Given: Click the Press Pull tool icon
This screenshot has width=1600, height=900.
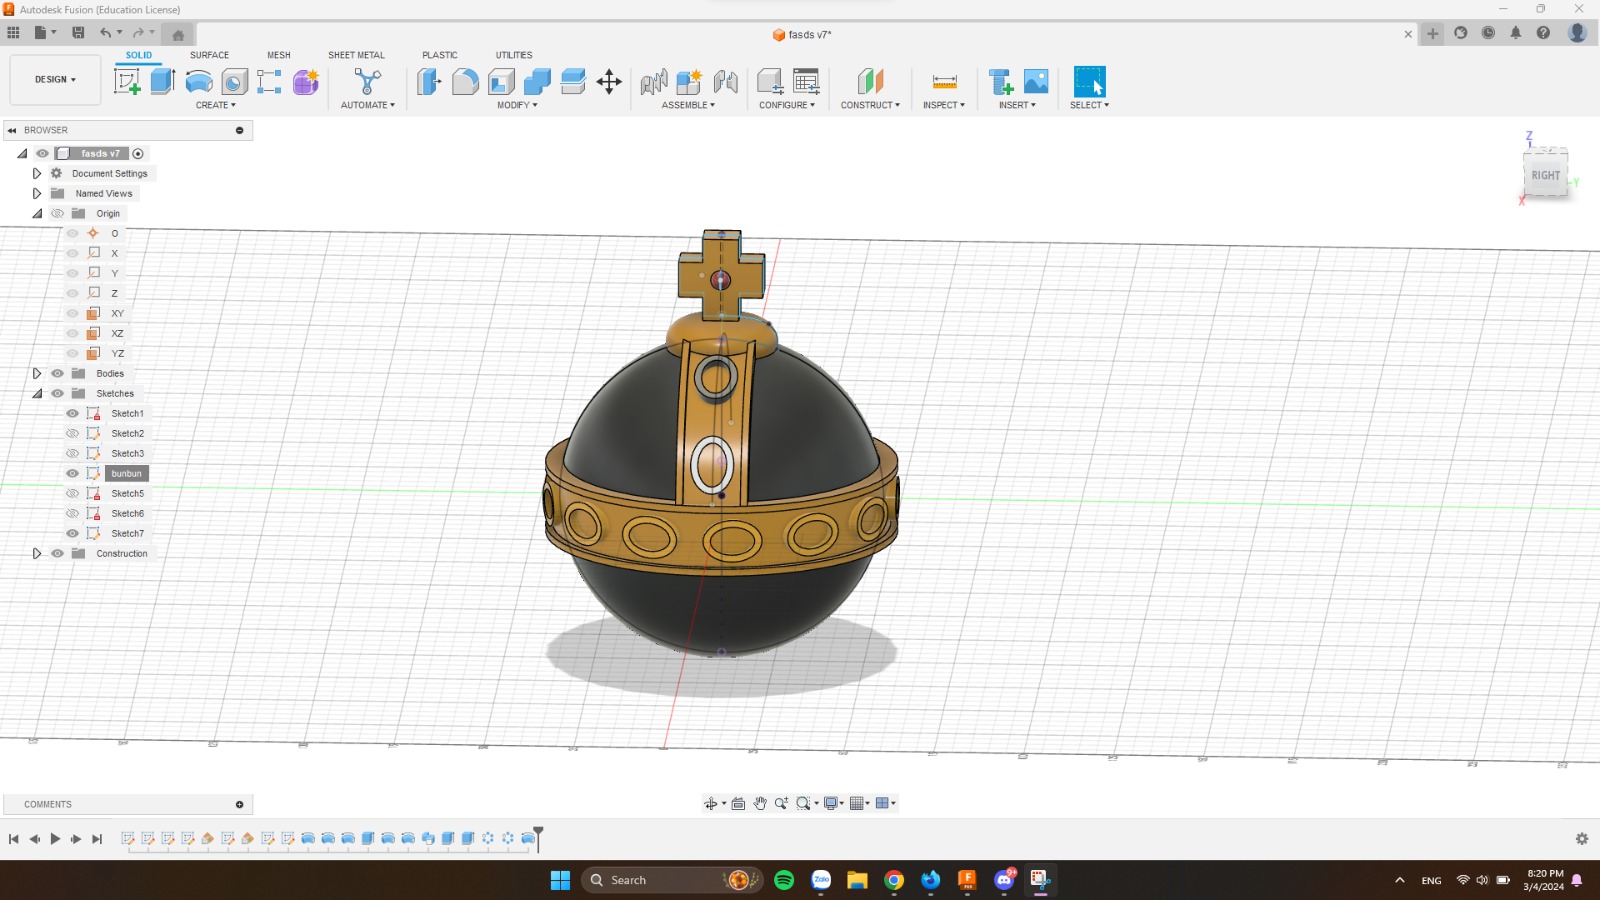Looking at the screenshot, I should 429,82.
